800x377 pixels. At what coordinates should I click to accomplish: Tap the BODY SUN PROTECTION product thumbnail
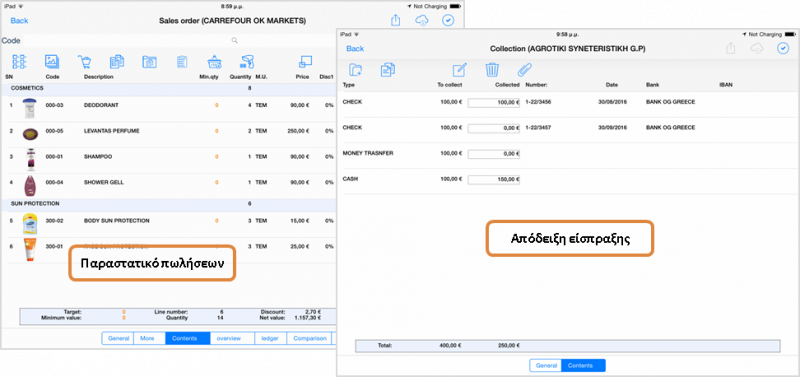coord(30,224)
